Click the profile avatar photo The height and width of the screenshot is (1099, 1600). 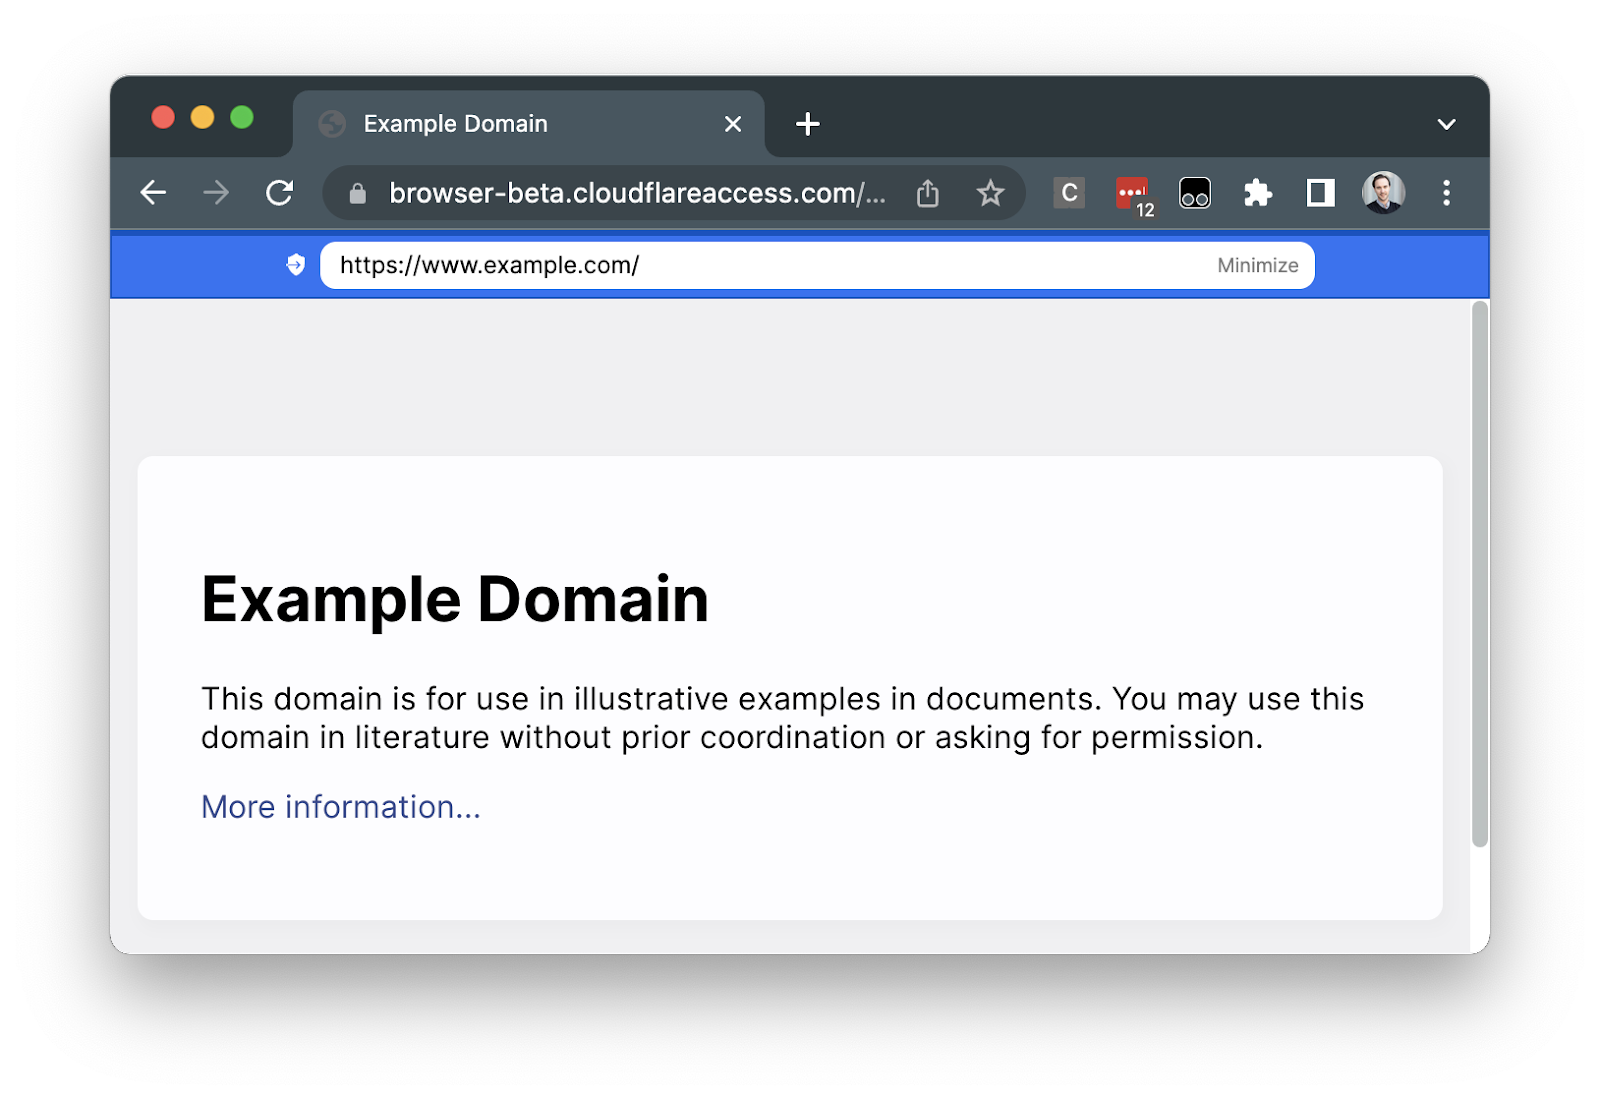tap(1383, 193)
